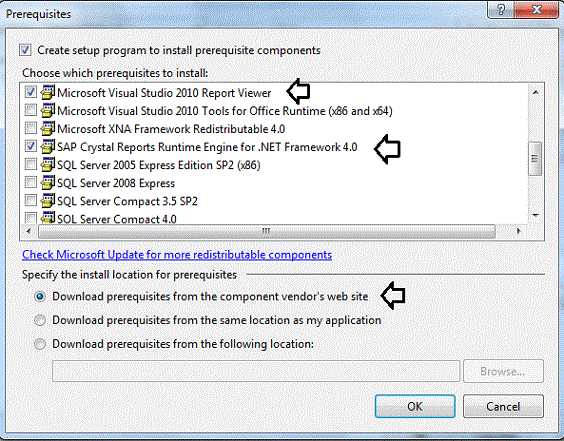Click the Microsoft XNA Framework Redistributable package icon
This screenshot has height=441, width=564.
(47, 128)
